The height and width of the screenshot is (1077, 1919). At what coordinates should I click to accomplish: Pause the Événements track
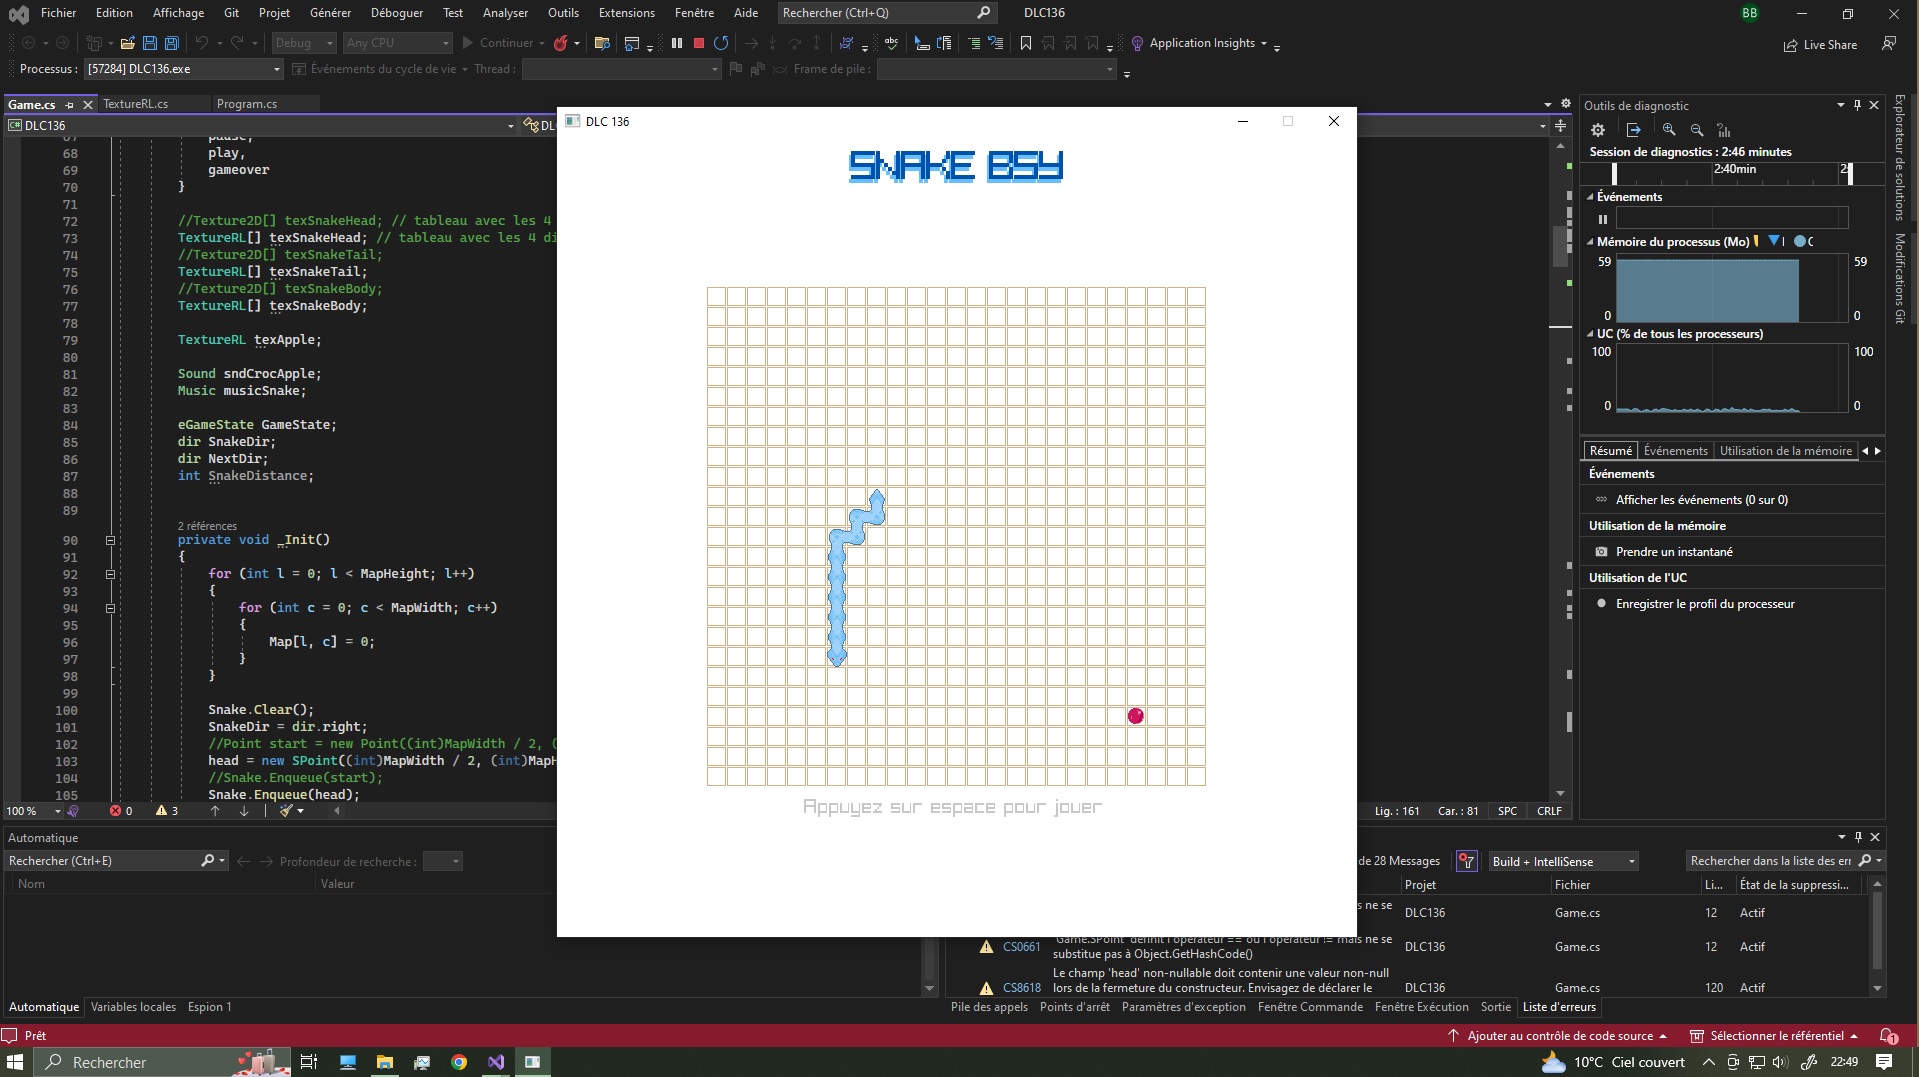pos(1603,219)
